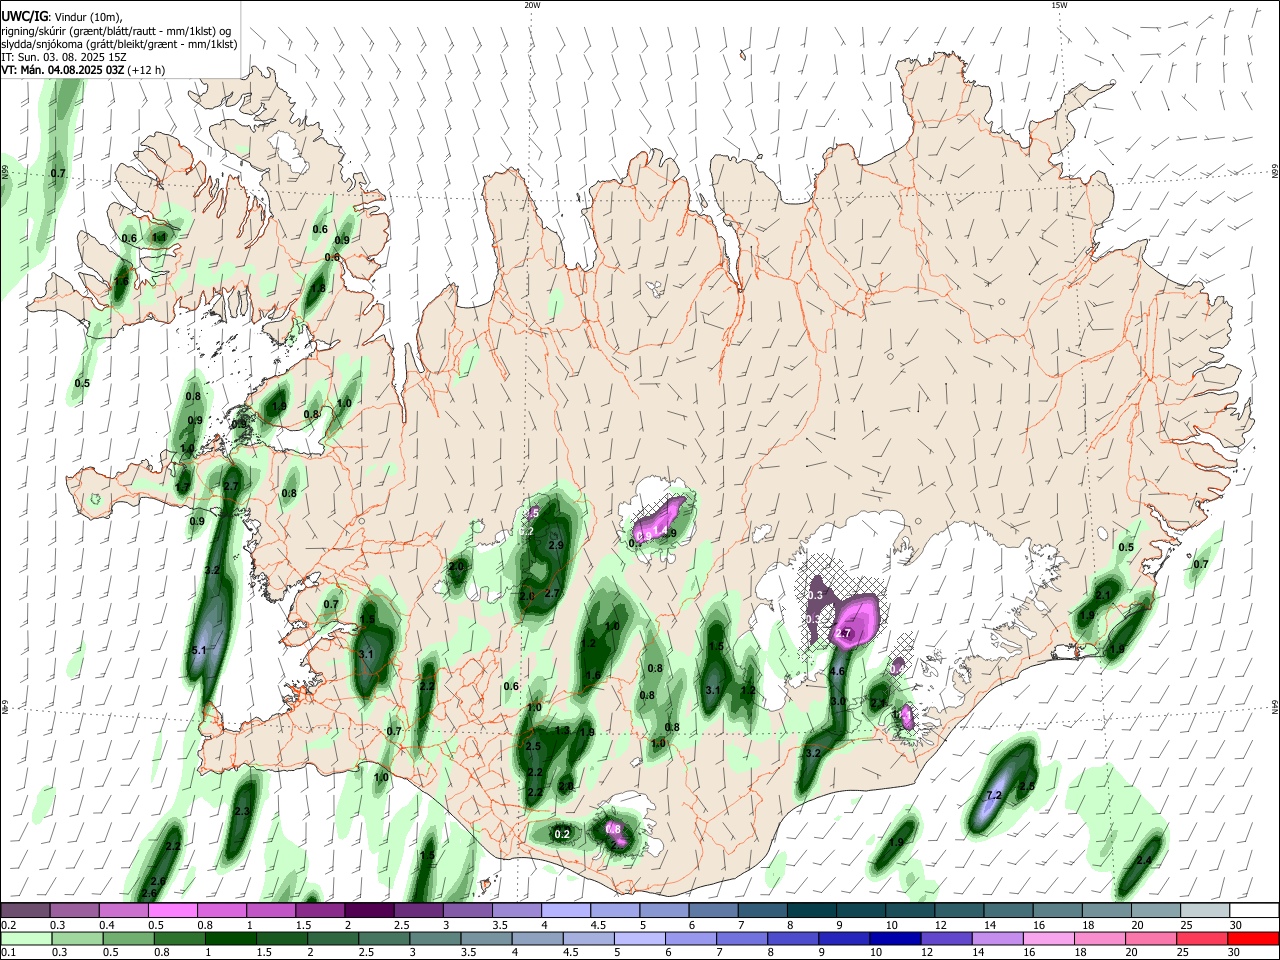Image resolution: width=1280 pixels, height=960 pixels.
Task: Pick the bright red rain swatch after 30
Action: coord(1253,938)
